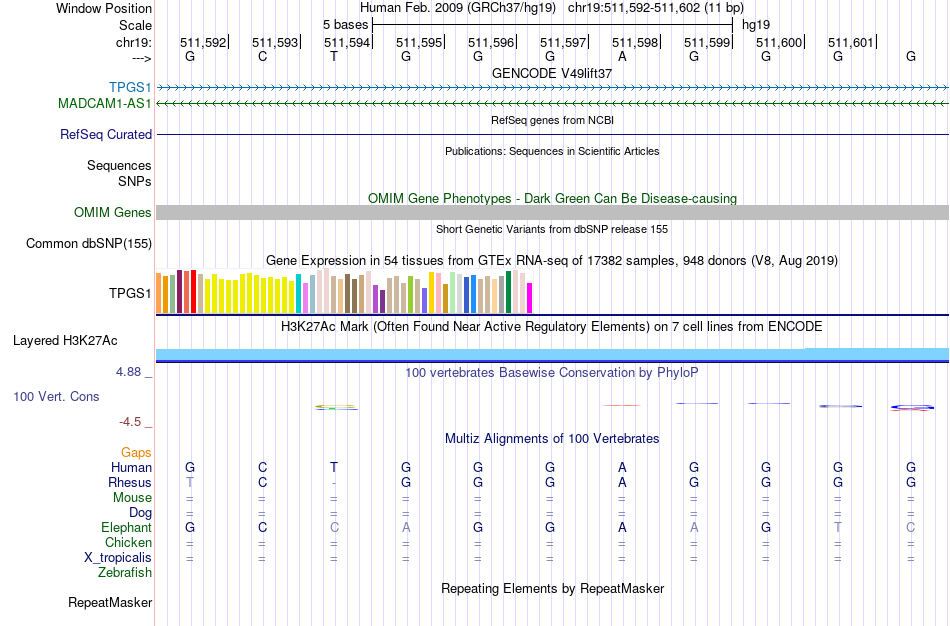
Task: Select the Chicken species label
Action: 128,542
